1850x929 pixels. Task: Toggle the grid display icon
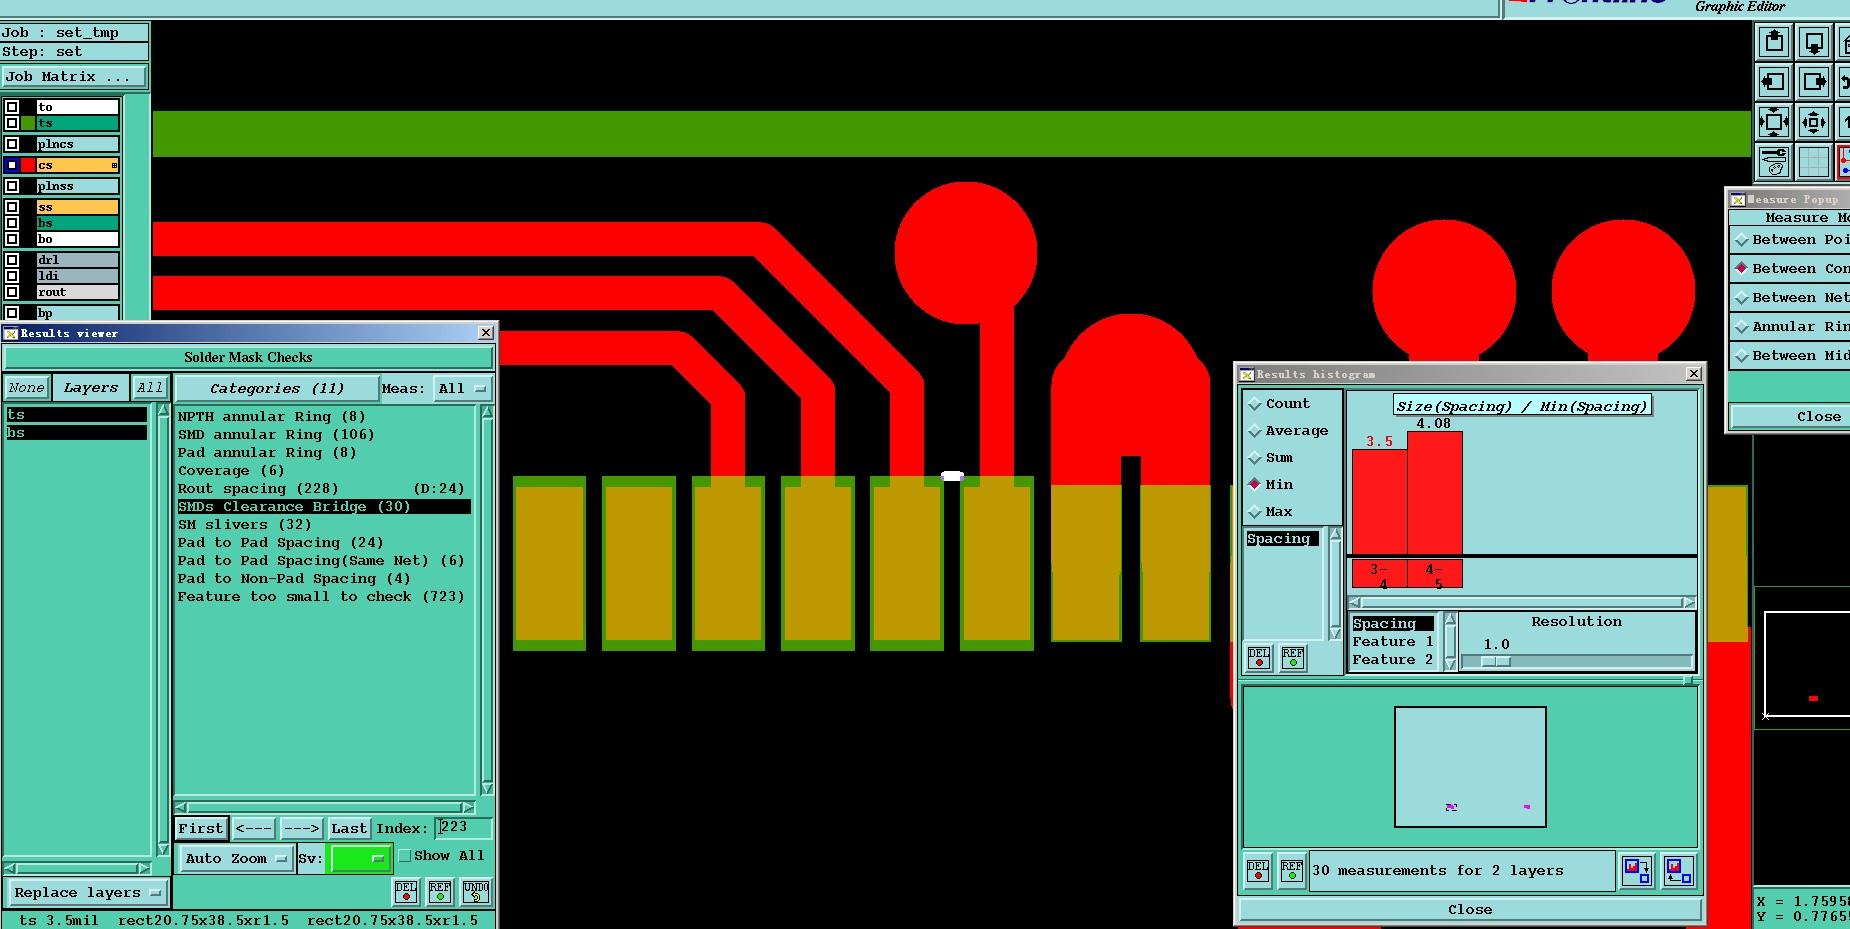click(1814, 162)
